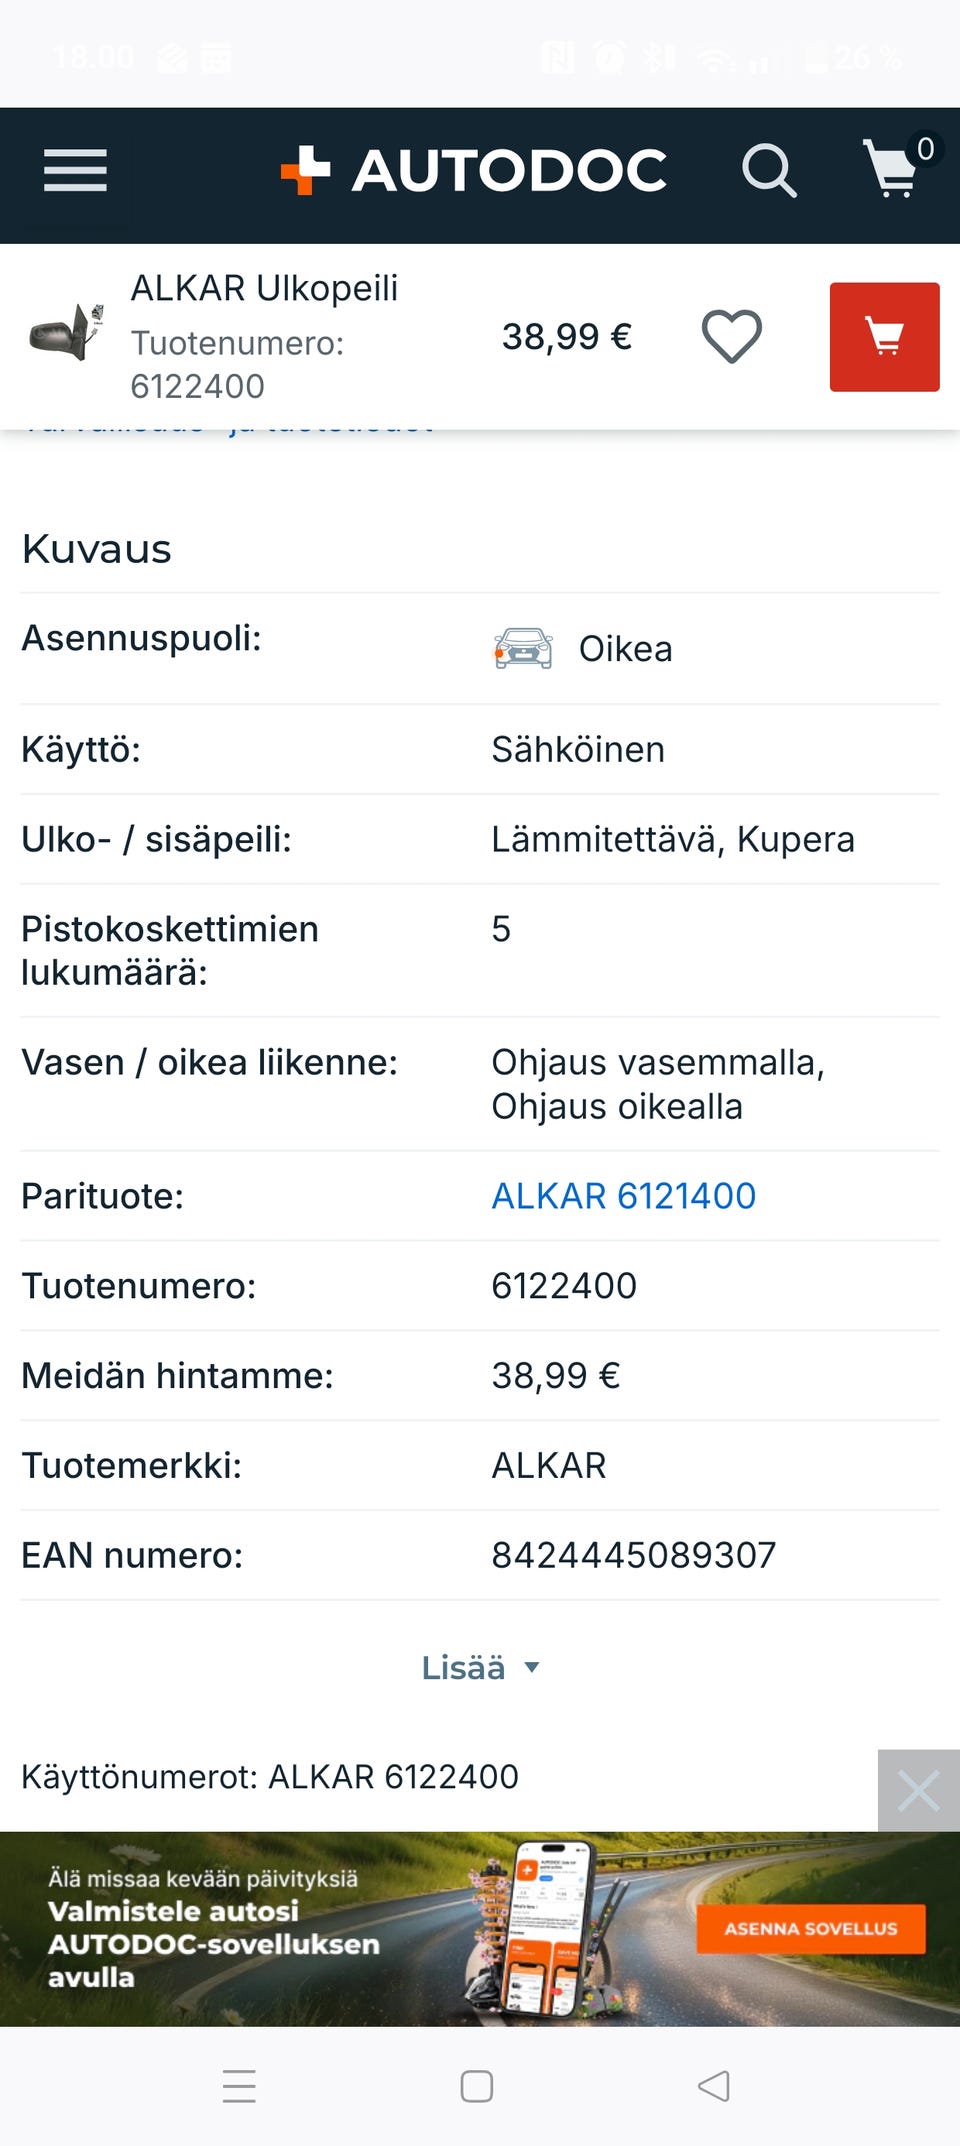Image resolution: width=960 pixels, height=2146 pixels.
Task: Click the ALKAR Ulkopeili product title
Action: 264,288
